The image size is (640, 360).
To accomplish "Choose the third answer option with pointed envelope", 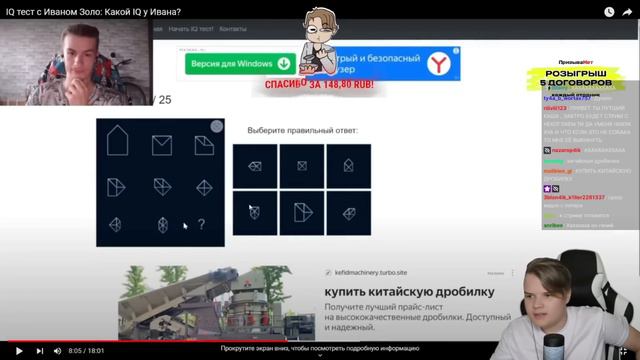I will [x=349, y=166].
